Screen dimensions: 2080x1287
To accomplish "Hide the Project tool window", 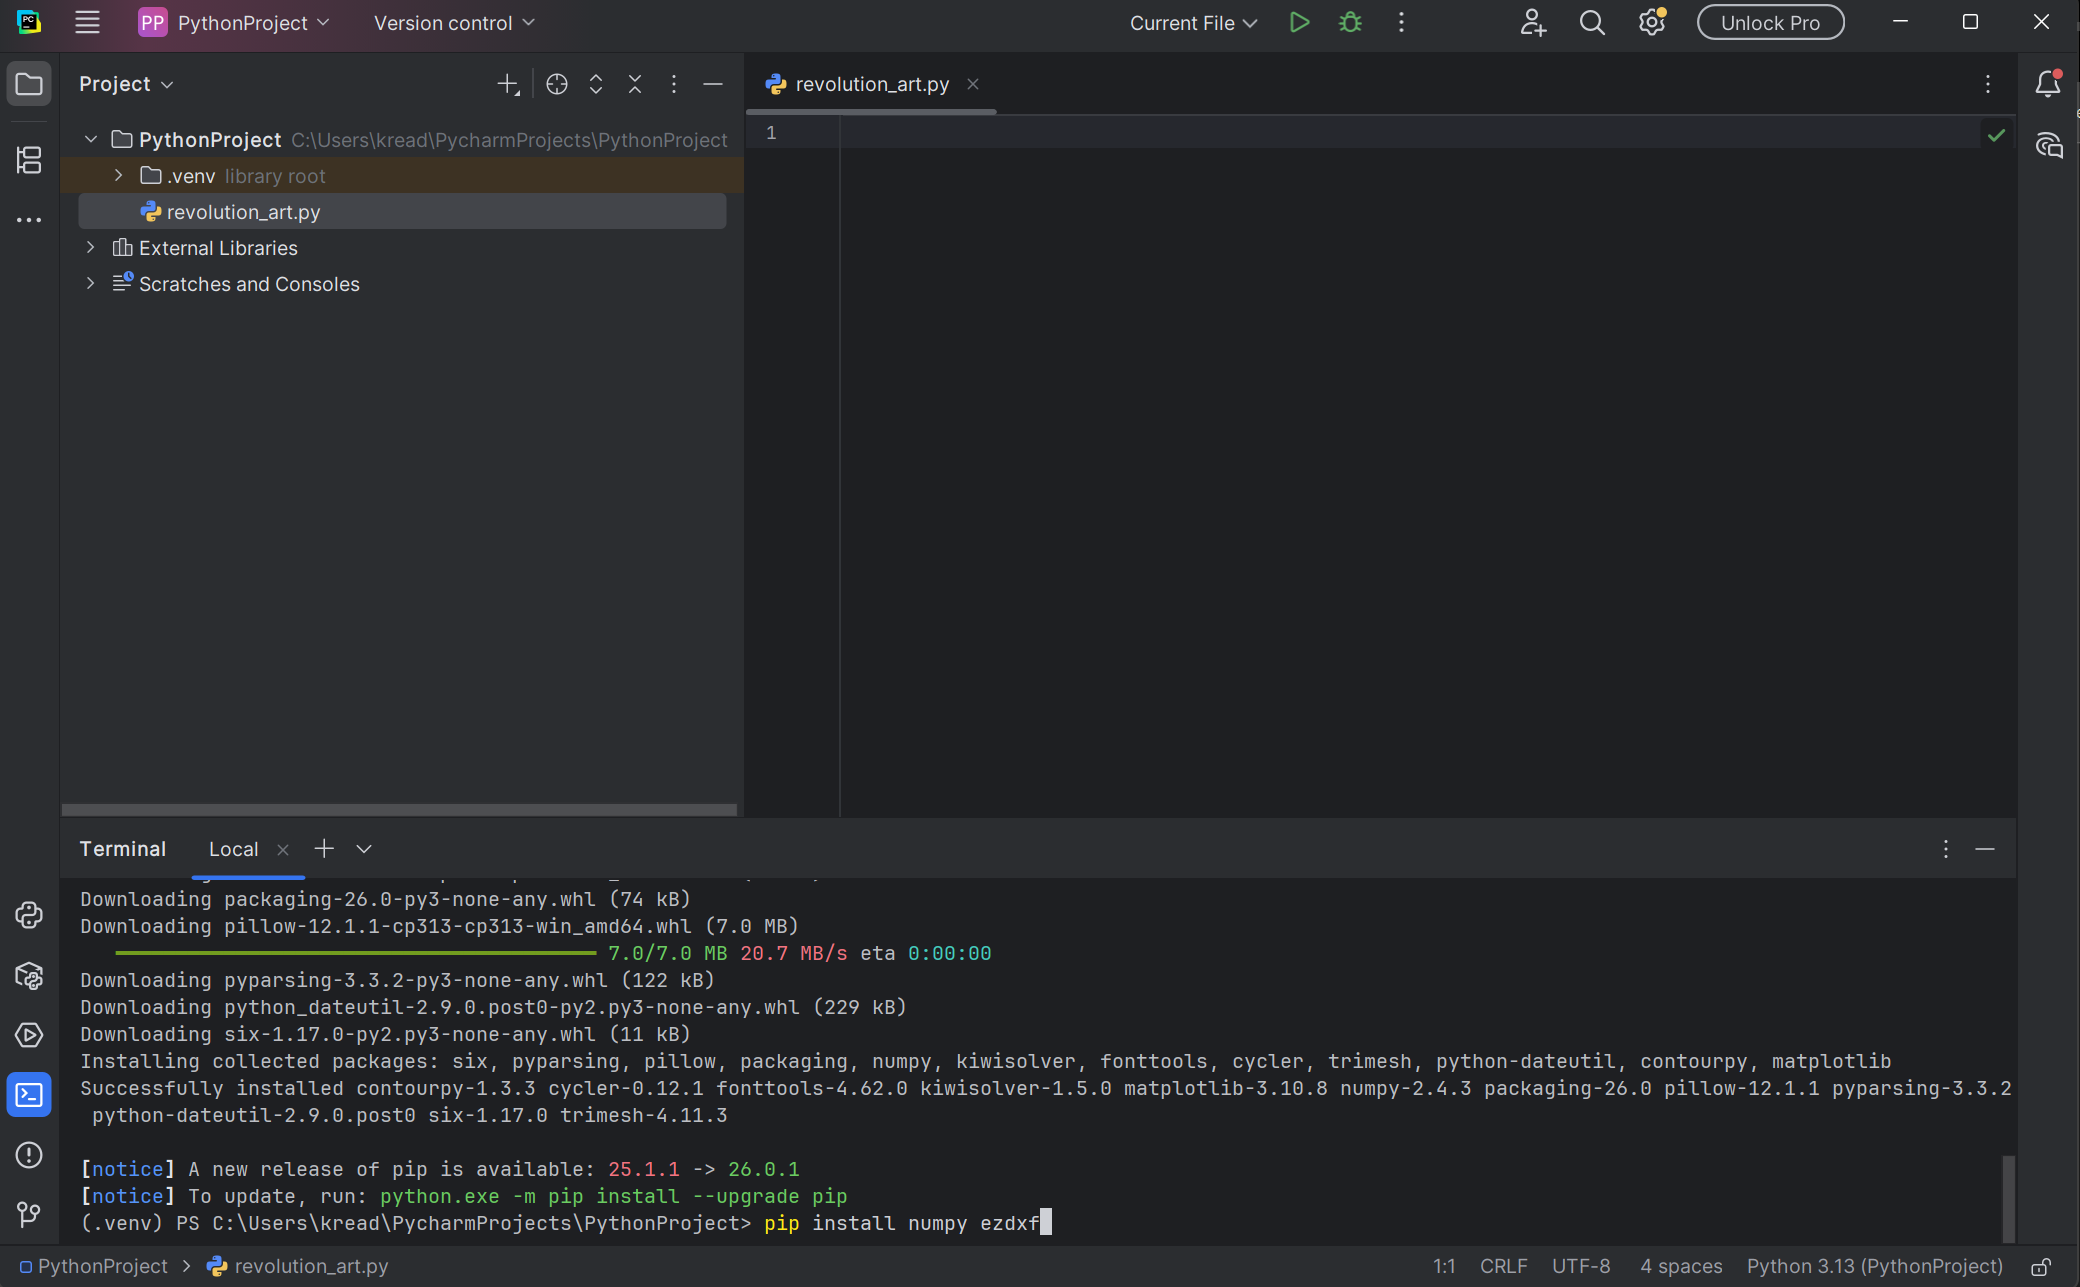I will pos(713,84).
